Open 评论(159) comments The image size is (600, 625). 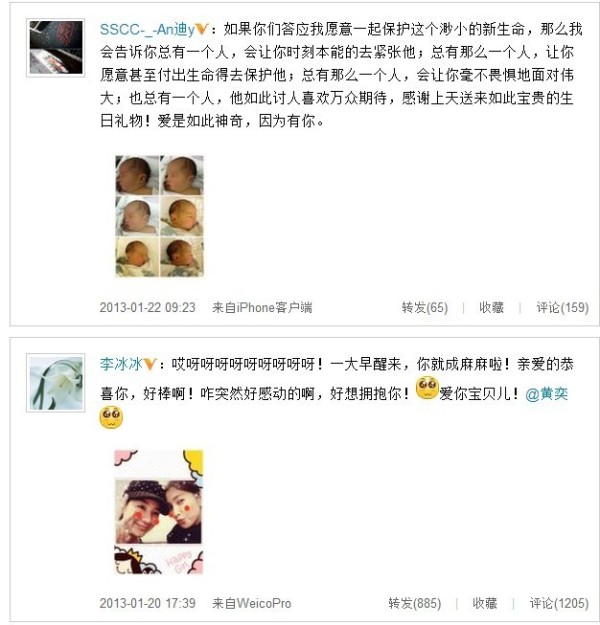pos(562,307)
